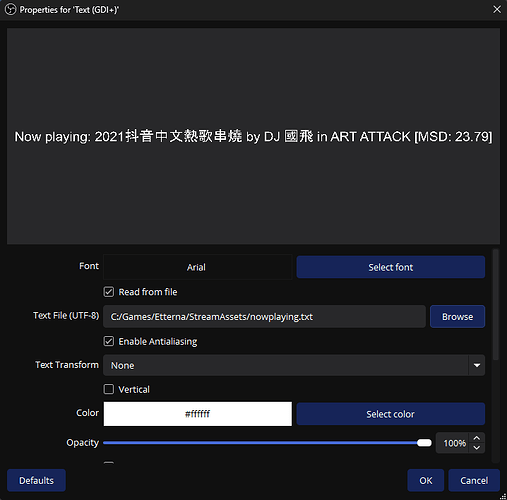Click the Text File path input field
Image resolution: width=507 pixels, height=500 pixels.
[264, 317]
